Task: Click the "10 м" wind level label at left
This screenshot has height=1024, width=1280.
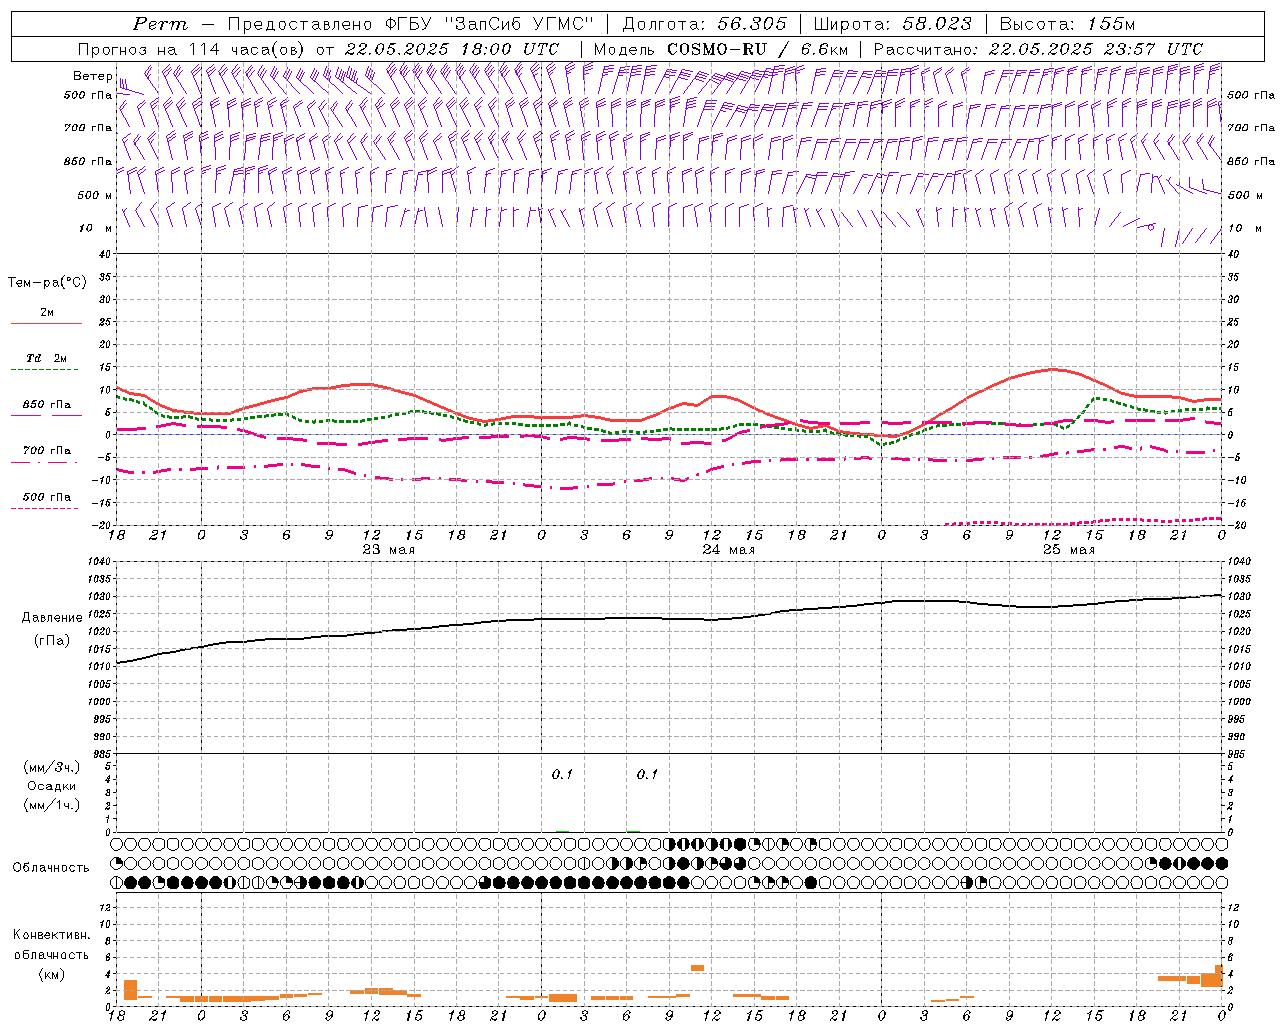Action: (x=96, y=228)
